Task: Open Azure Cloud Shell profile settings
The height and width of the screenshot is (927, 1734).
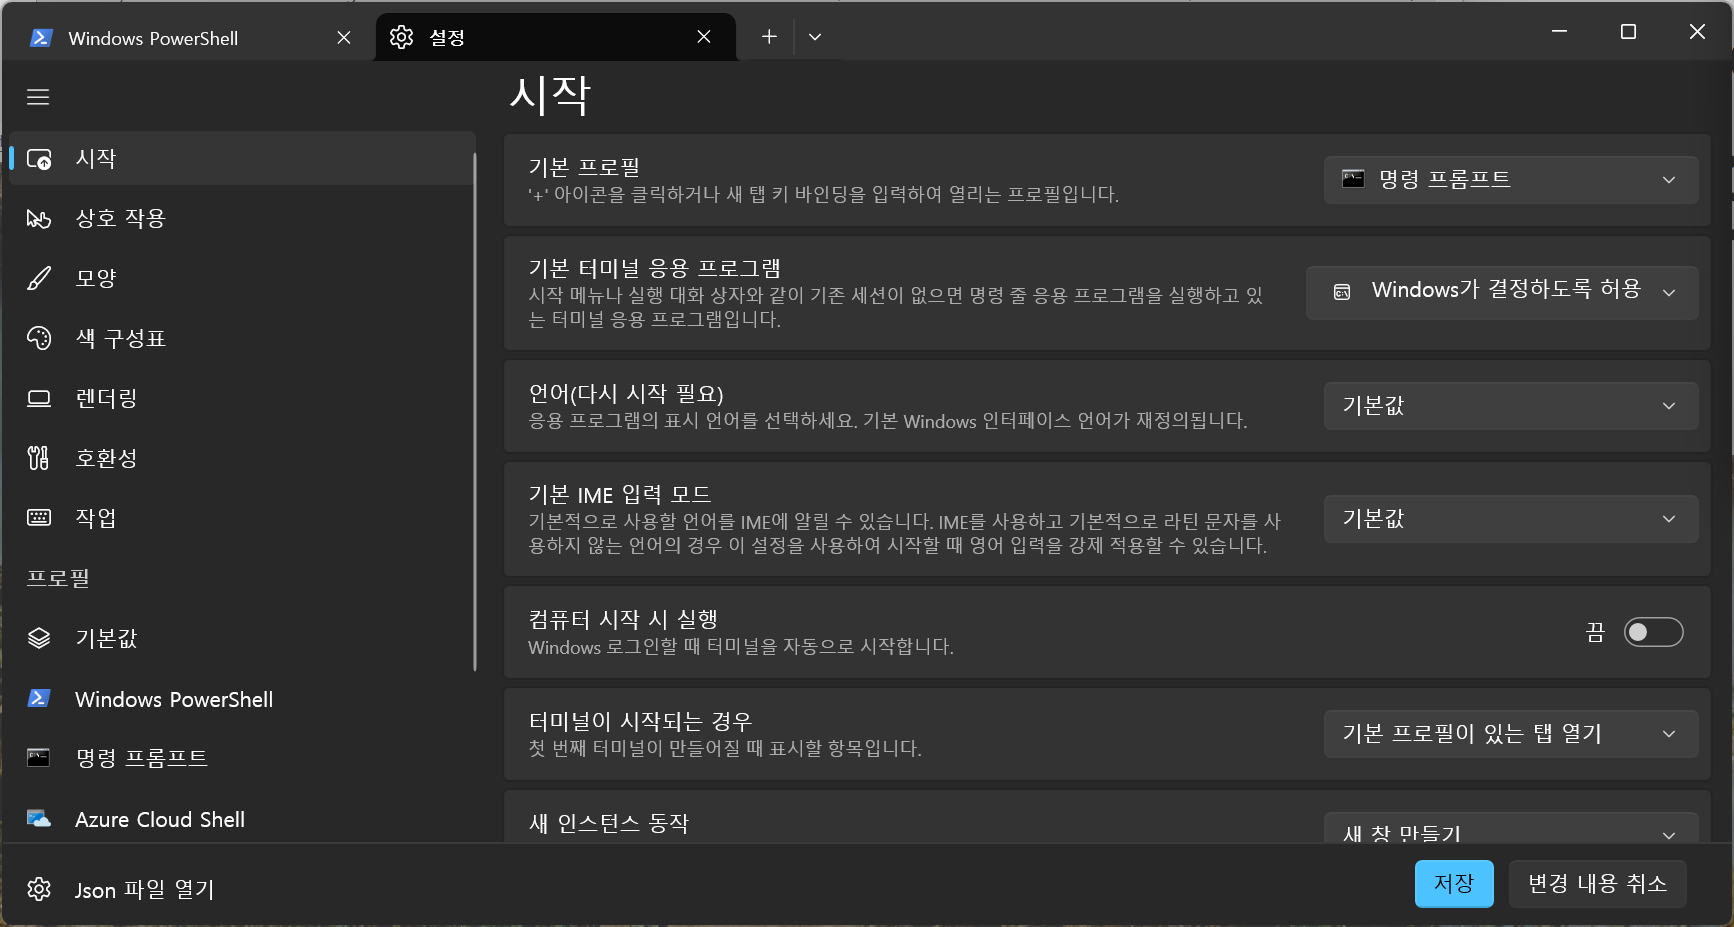Action: point(242,819)
